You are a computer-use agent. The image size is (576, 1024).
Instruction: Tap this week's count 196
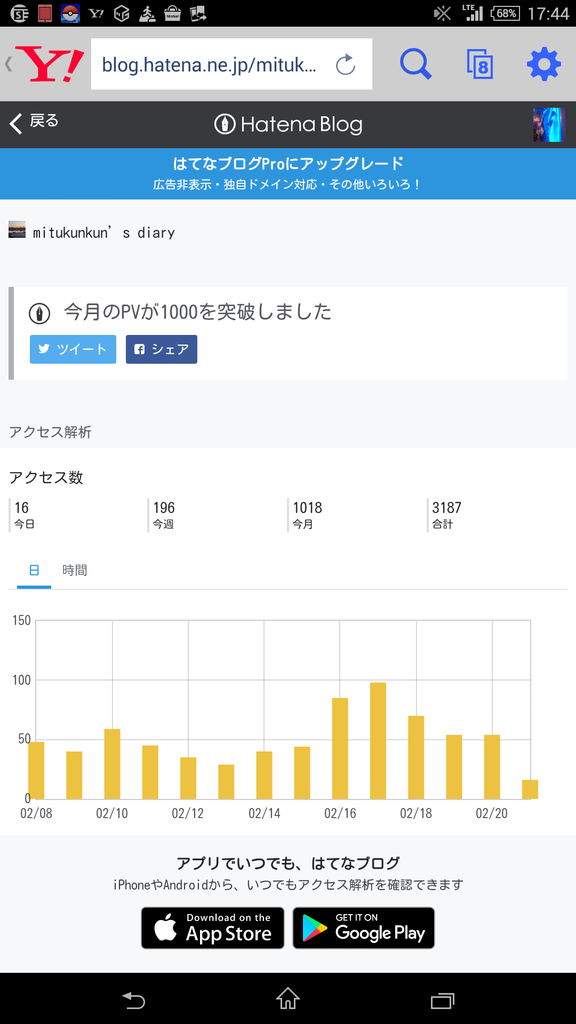pos(164,507)
